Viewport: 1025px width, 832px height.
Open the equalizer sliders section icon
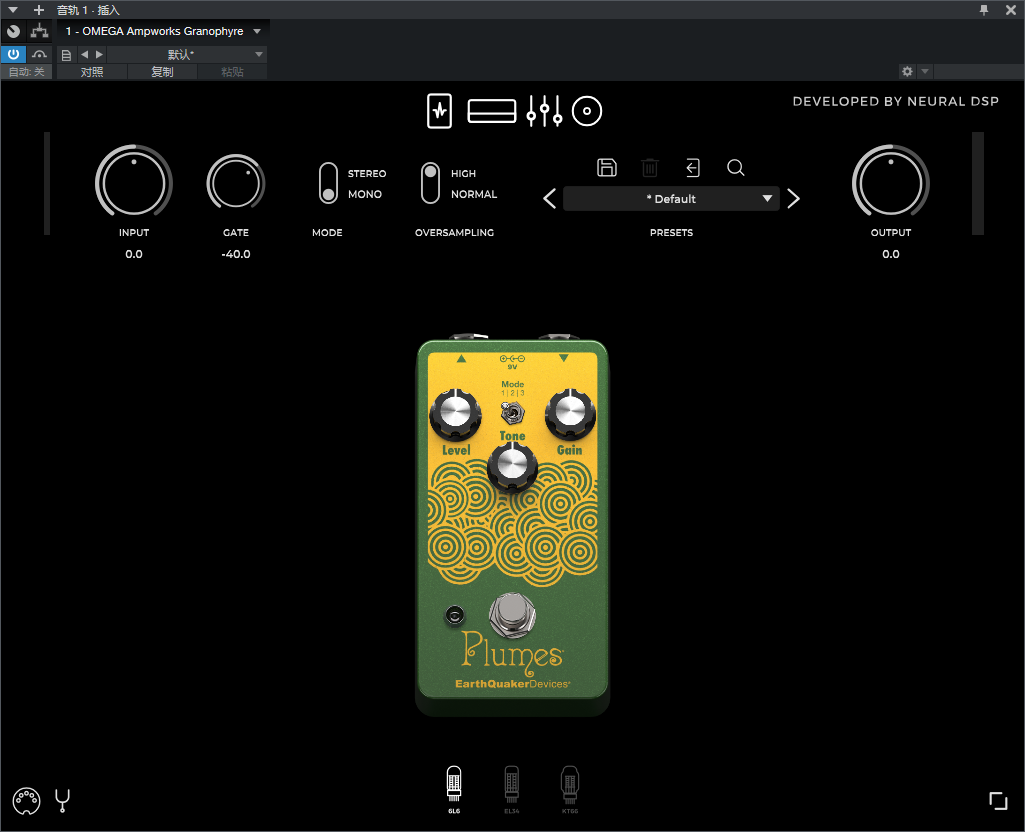tap(544, 111)
